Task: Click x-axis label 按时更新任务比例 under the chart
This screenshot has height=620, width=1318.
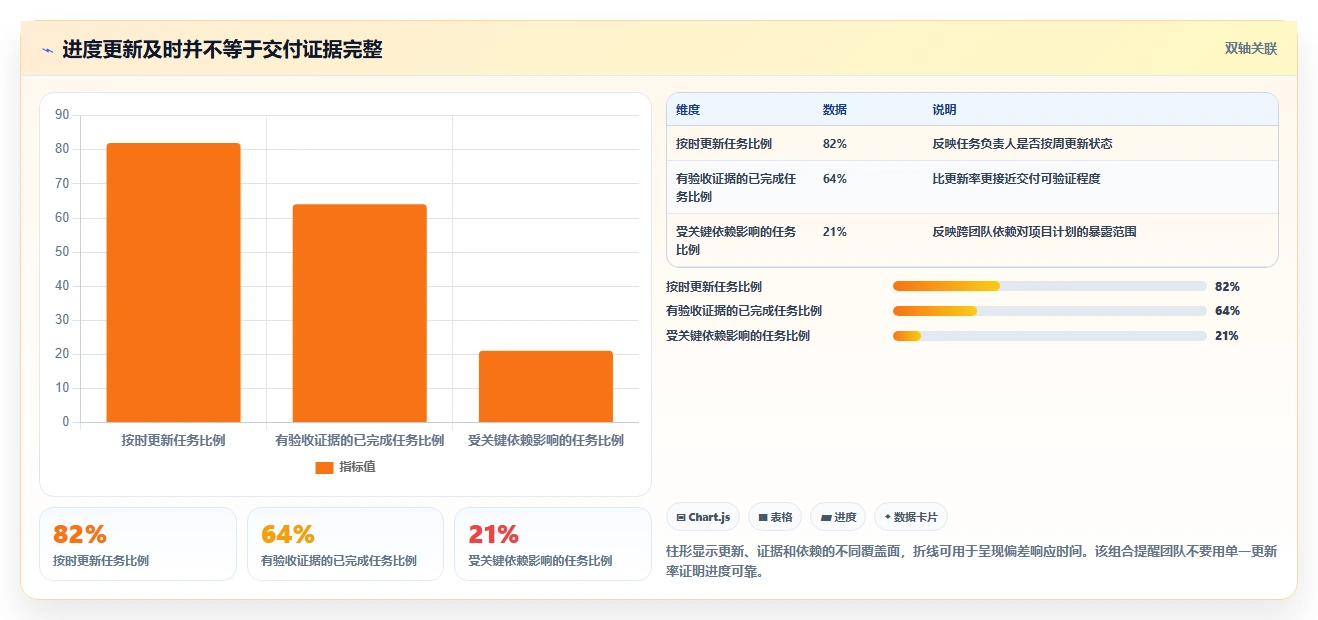Action: coord(173,440)
